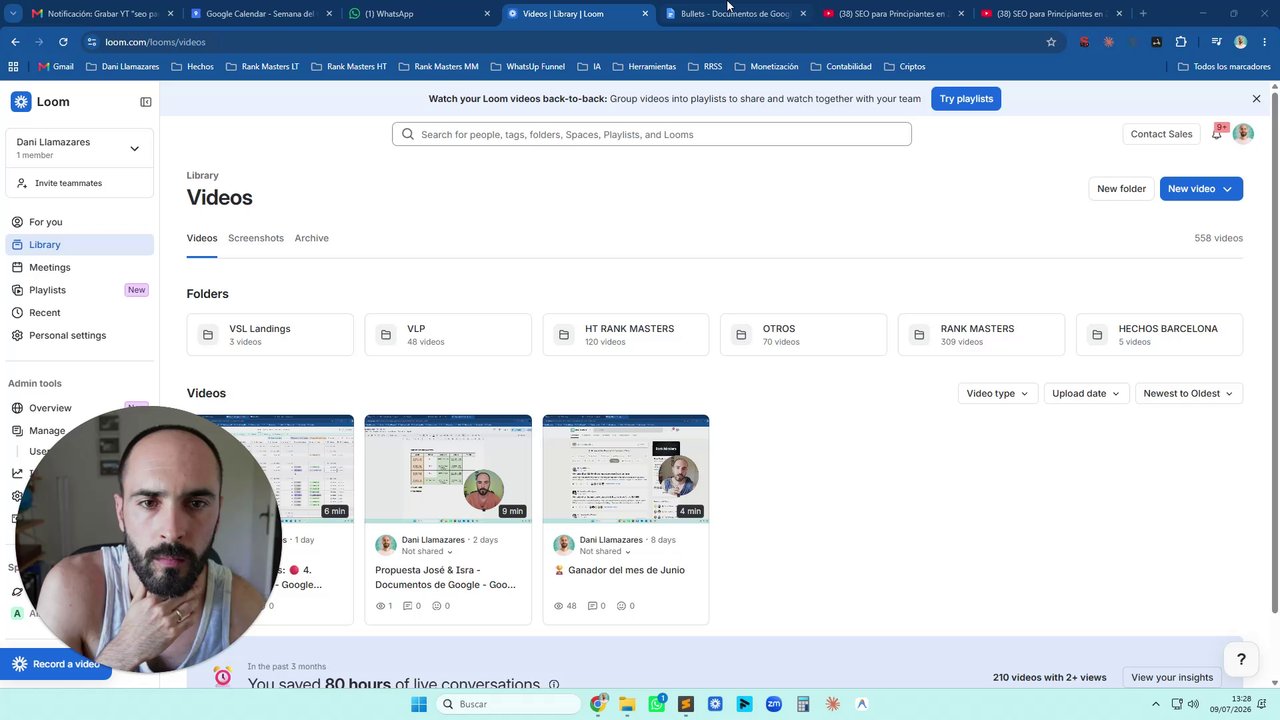Open the Windows Start menu
Image resolution: width=1280 pixels, height=720 pixels.
[x=419, y=704]
